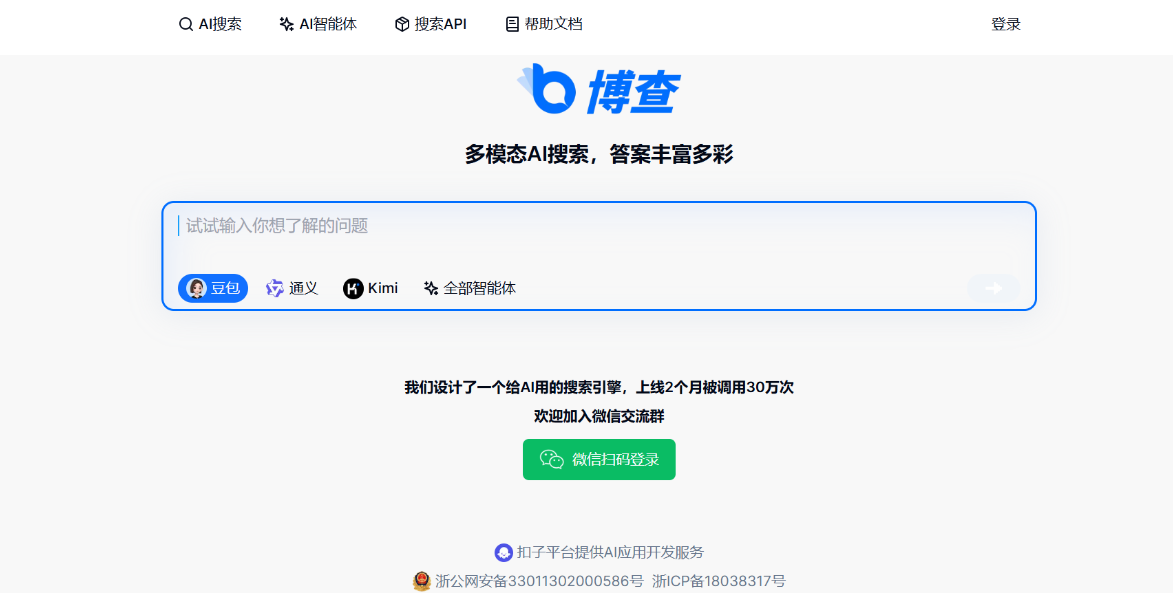
Task: Click the 博查 brand name text
Action: click(x=633, y=93)
